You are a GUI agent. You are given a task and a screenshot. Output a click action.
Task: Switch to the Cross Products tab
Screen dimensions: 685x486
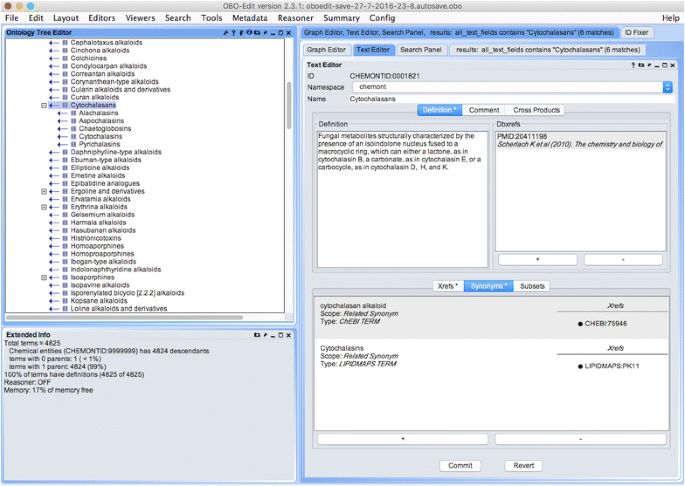[536, 110]
